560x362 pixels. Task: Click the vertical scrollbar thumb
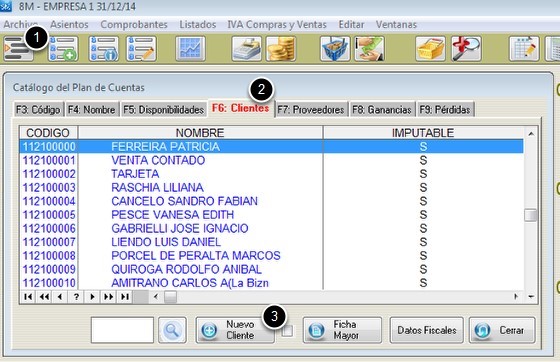click(531, 215)
